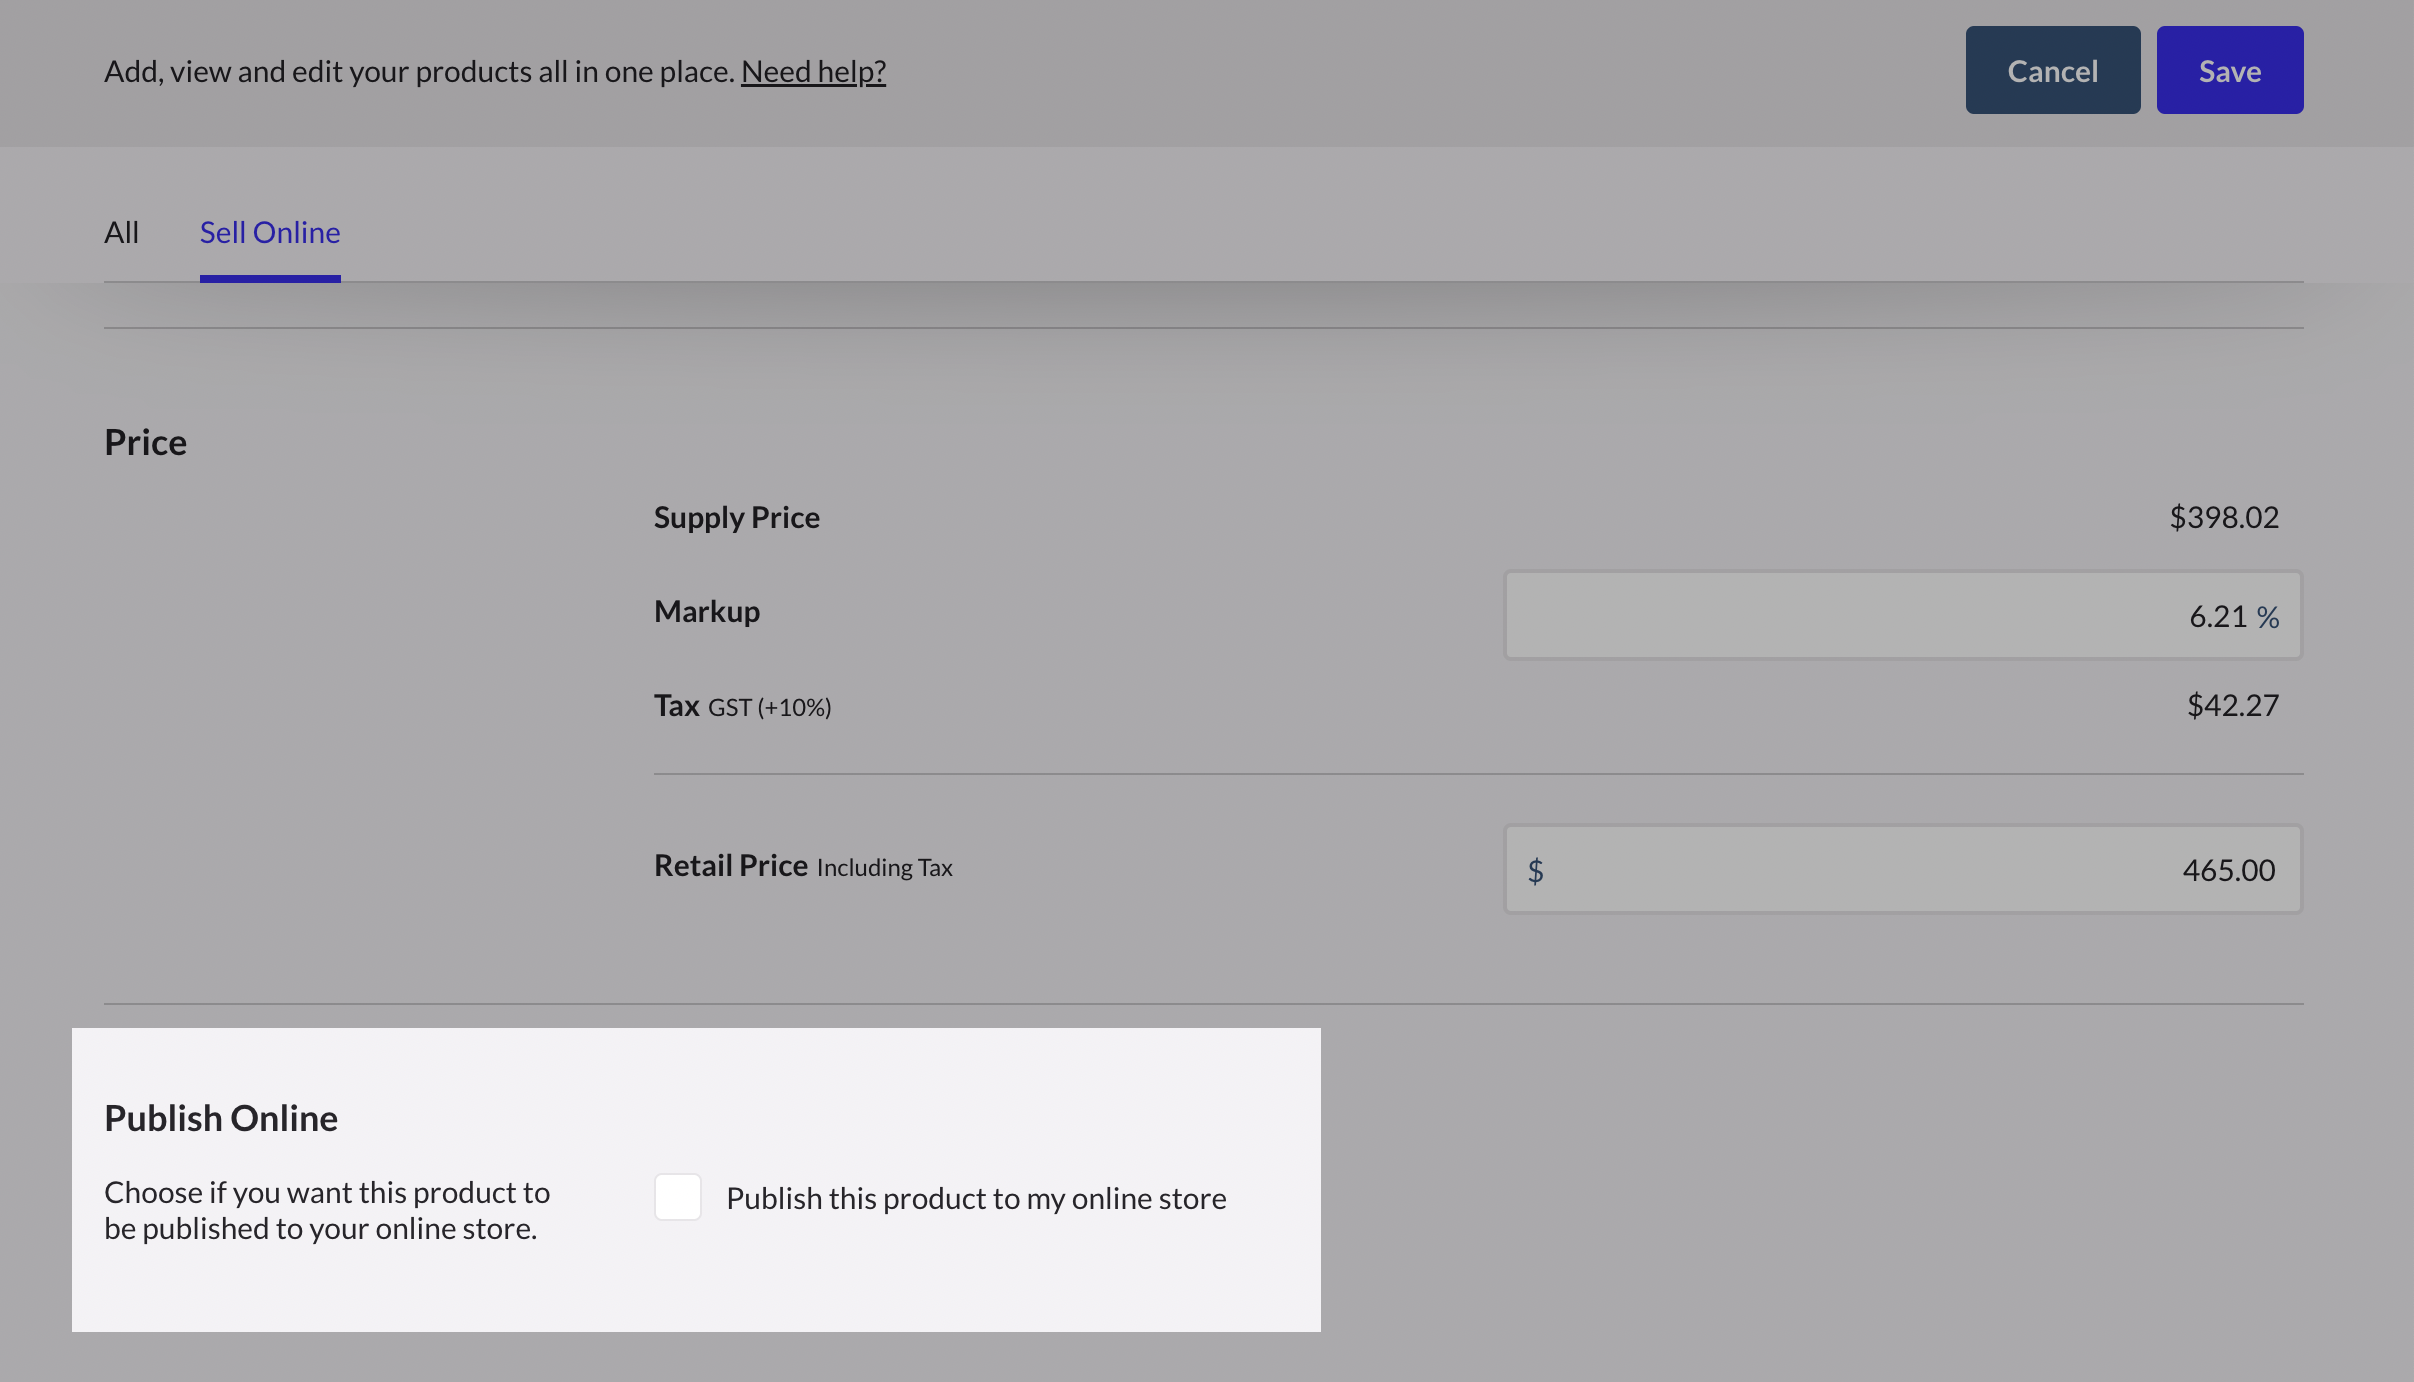Switch to the All tab
Image resolution: width=2414 pixels, height=1382 pixels.
[121, 232]
